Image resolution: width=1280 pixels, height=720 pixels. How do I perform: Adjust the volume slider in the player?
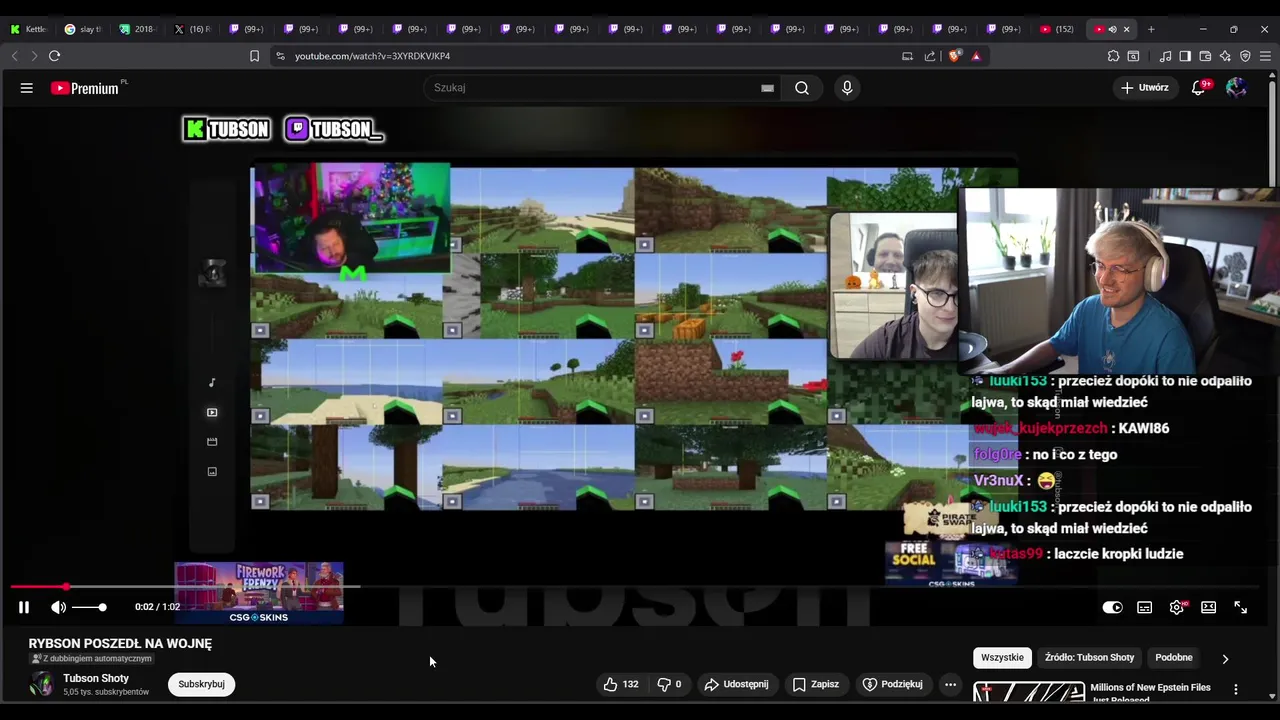click(89, 607)
